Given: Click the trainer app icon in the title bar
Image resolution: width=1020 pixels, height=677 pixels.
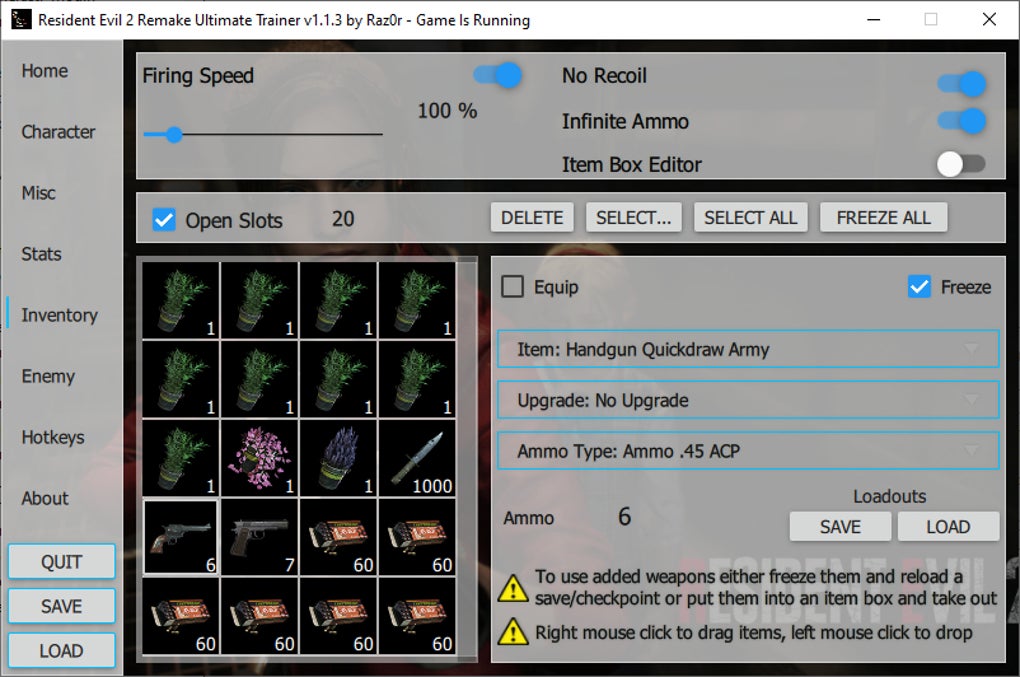Looking at the screenshot, I should (x=21, y=20).
